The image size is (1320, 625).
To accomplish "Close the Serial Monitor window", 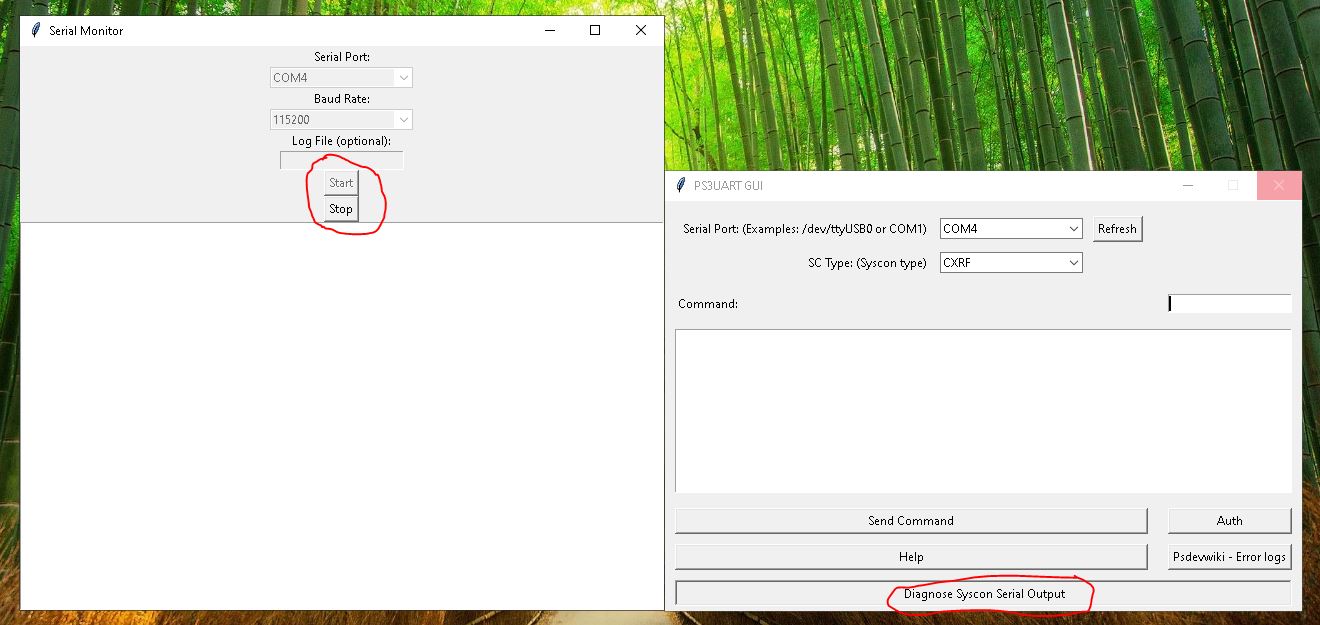I will pos(641,30).
